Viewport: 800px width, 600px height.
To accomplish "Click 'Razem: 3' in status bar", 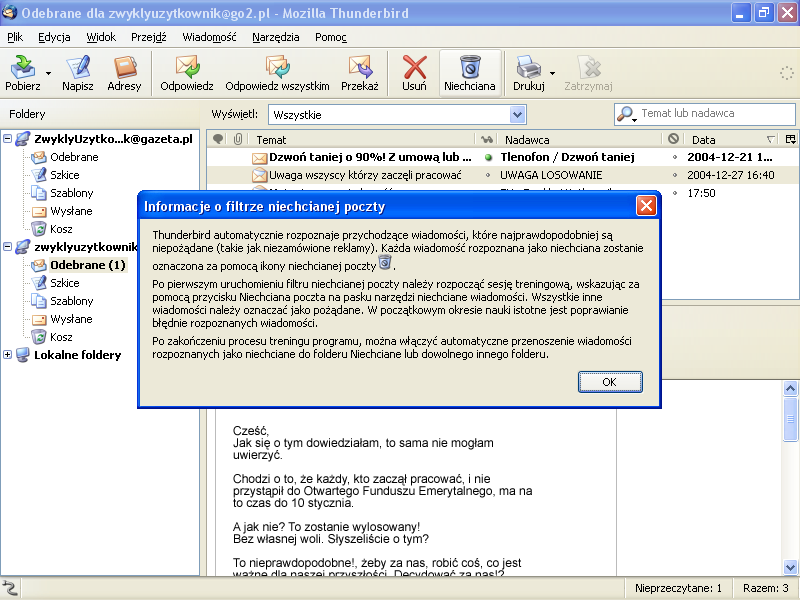I will (x=765, y=588).
